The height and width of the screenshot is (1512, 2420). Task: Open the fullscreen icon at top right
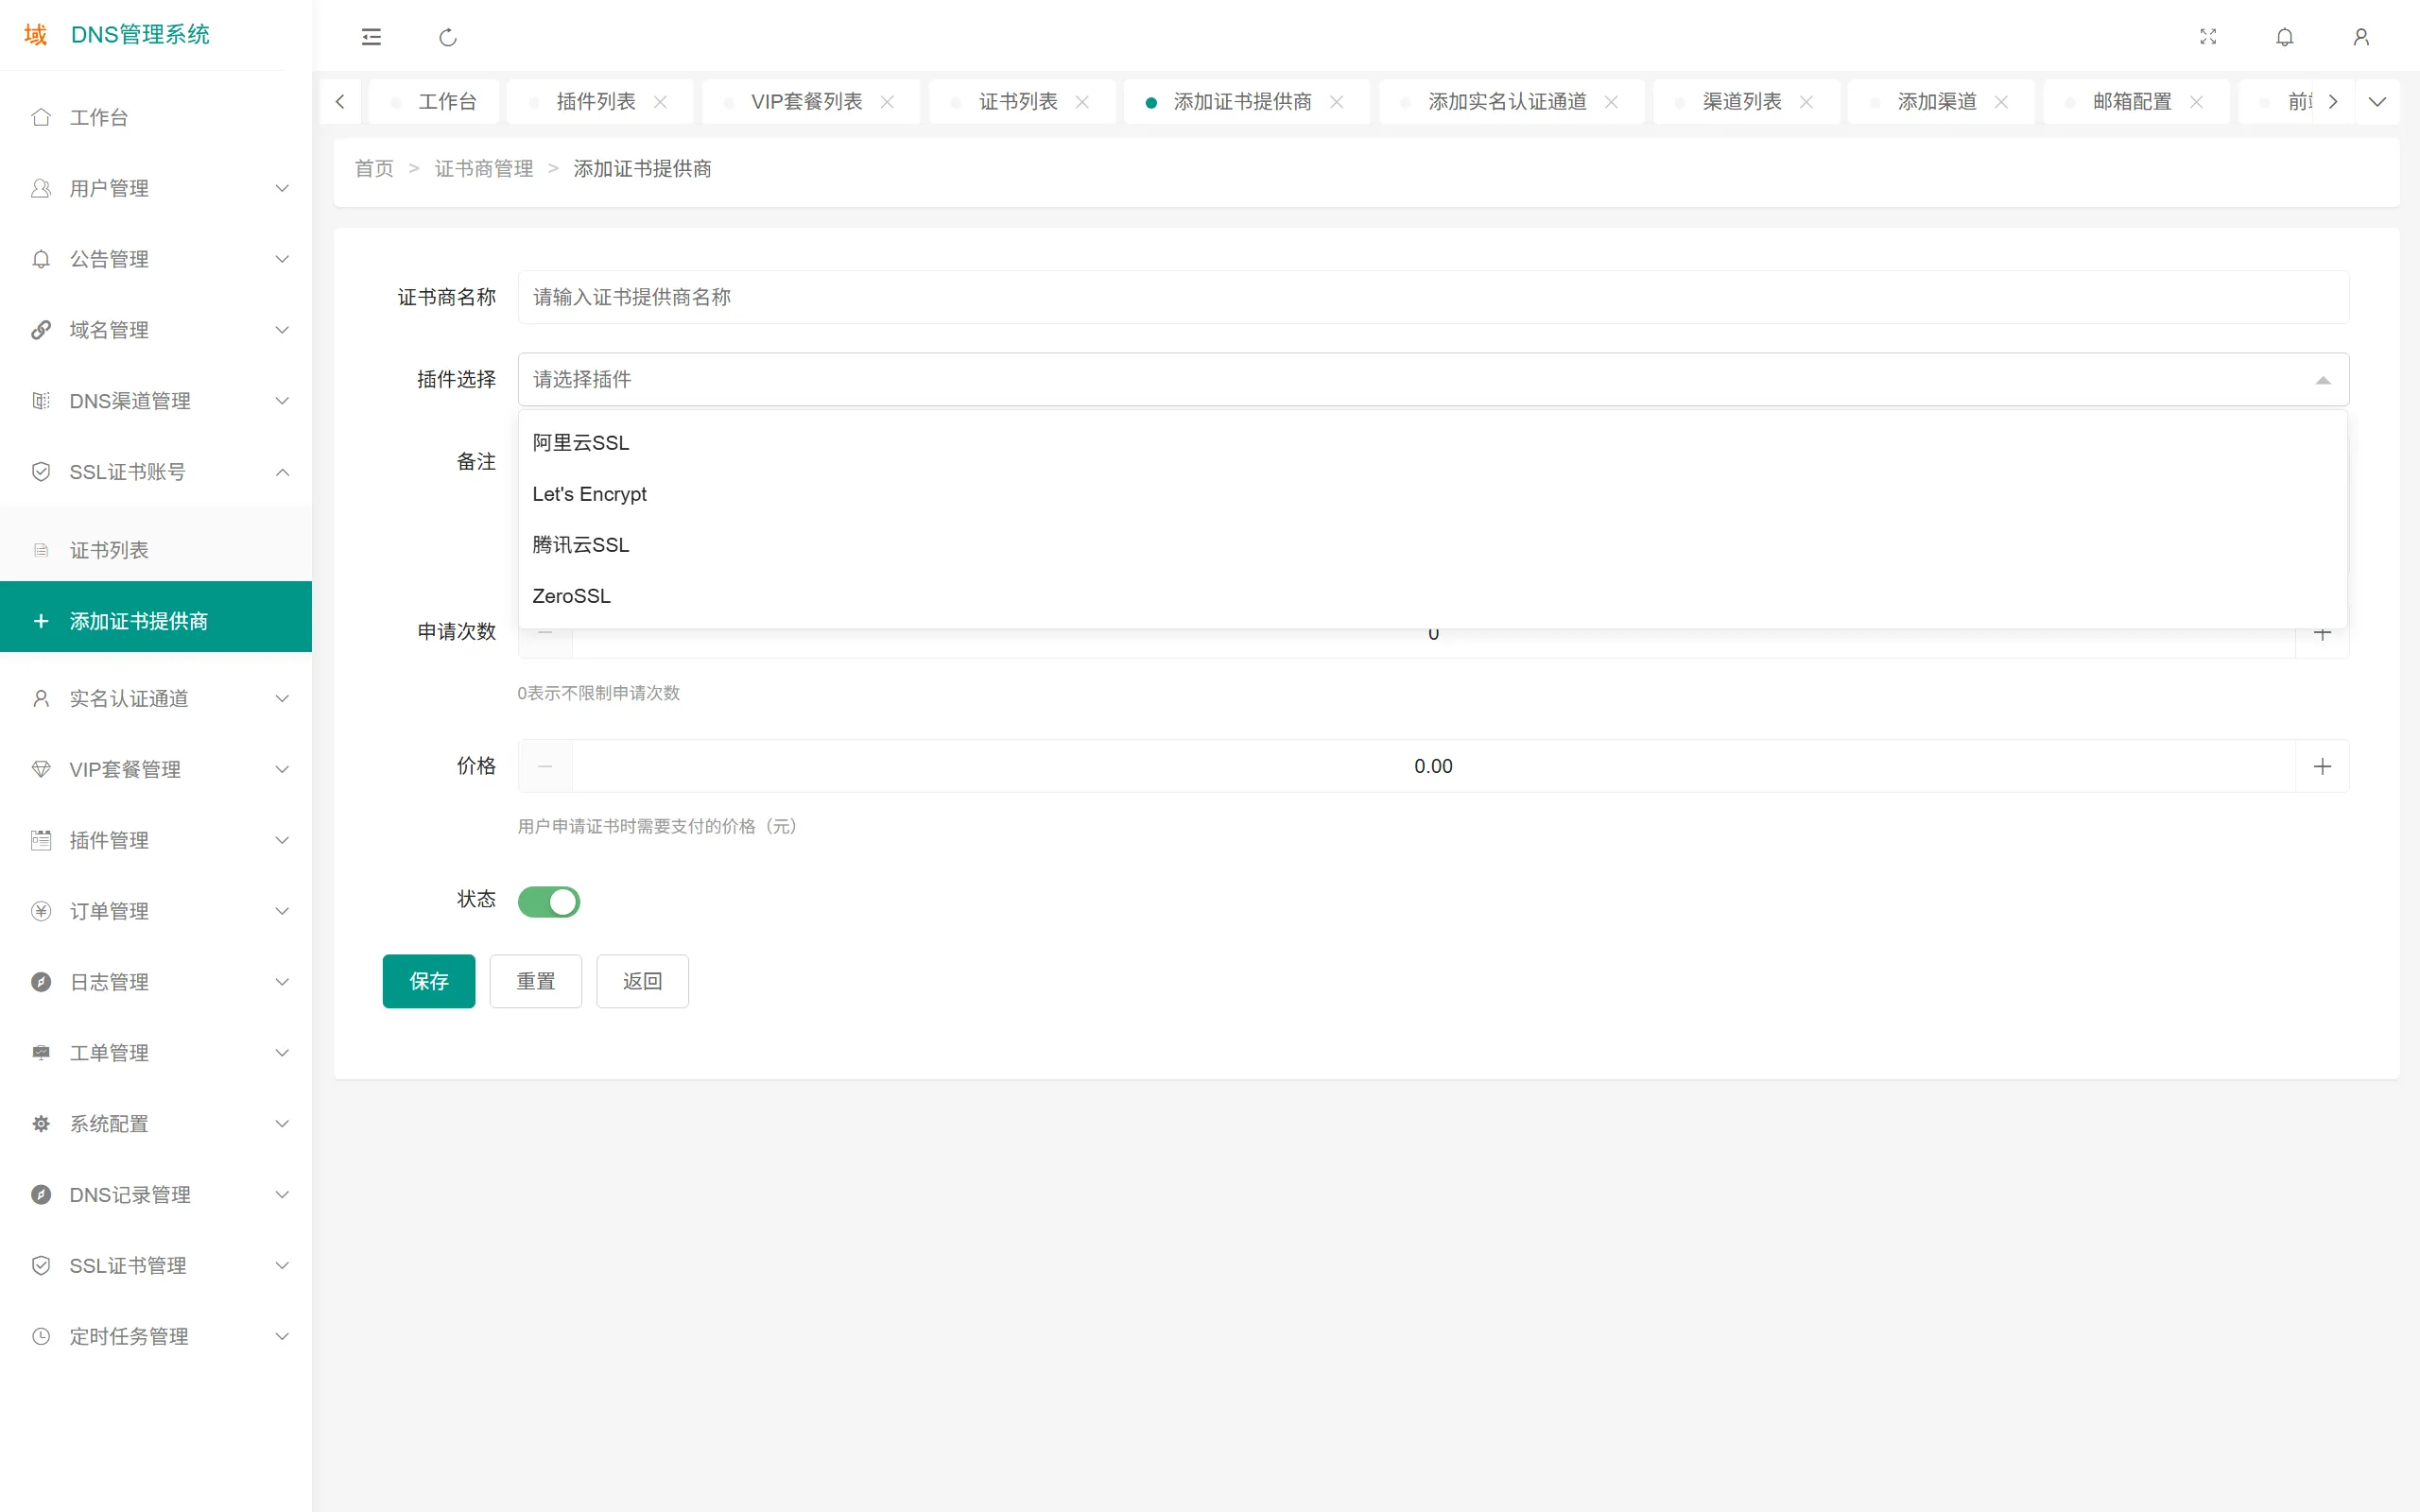coord(2209,37)
